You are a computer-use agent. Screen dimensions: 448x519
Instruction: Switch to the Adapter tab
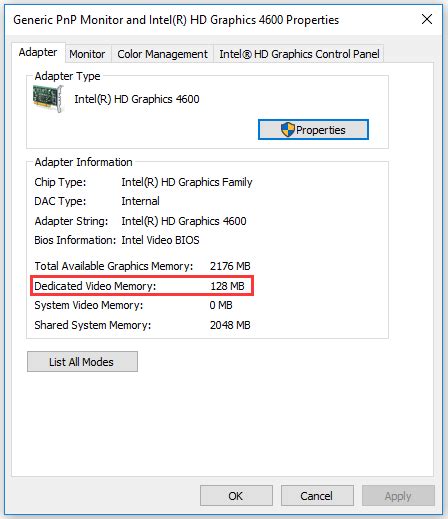38,52
